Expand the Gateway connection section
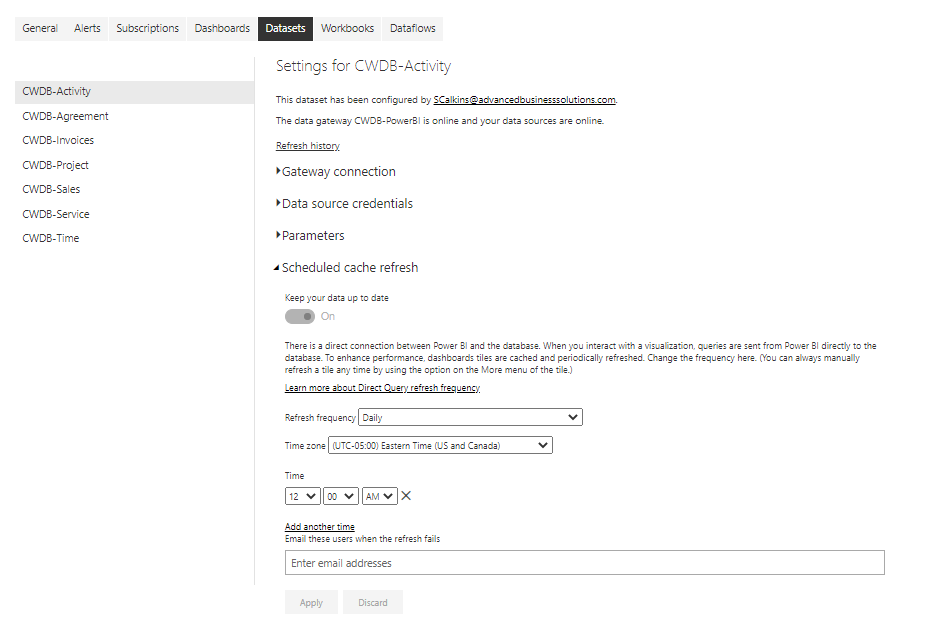The image size is (927, 629). (336, 171)
